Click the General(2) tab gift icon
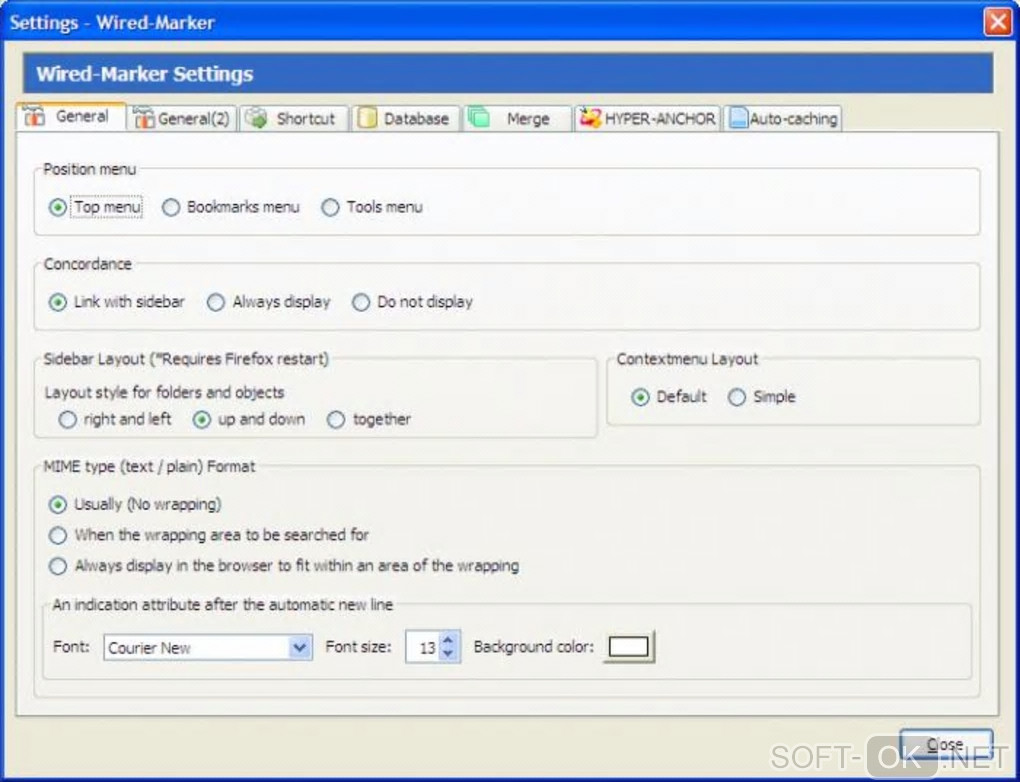Viewport: 1020px width, 782px height. pos(143,118)
